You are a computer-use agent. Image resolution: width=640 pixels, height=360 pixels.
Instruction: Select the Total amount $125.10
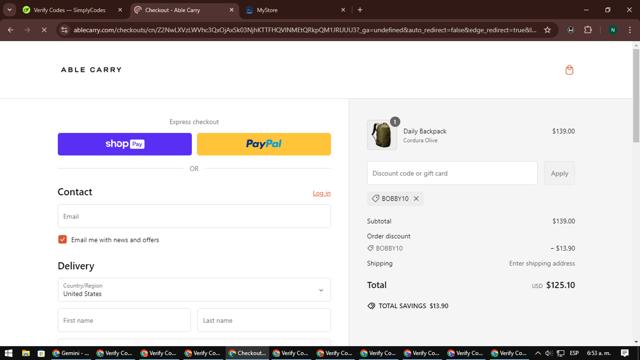point(560,285)
